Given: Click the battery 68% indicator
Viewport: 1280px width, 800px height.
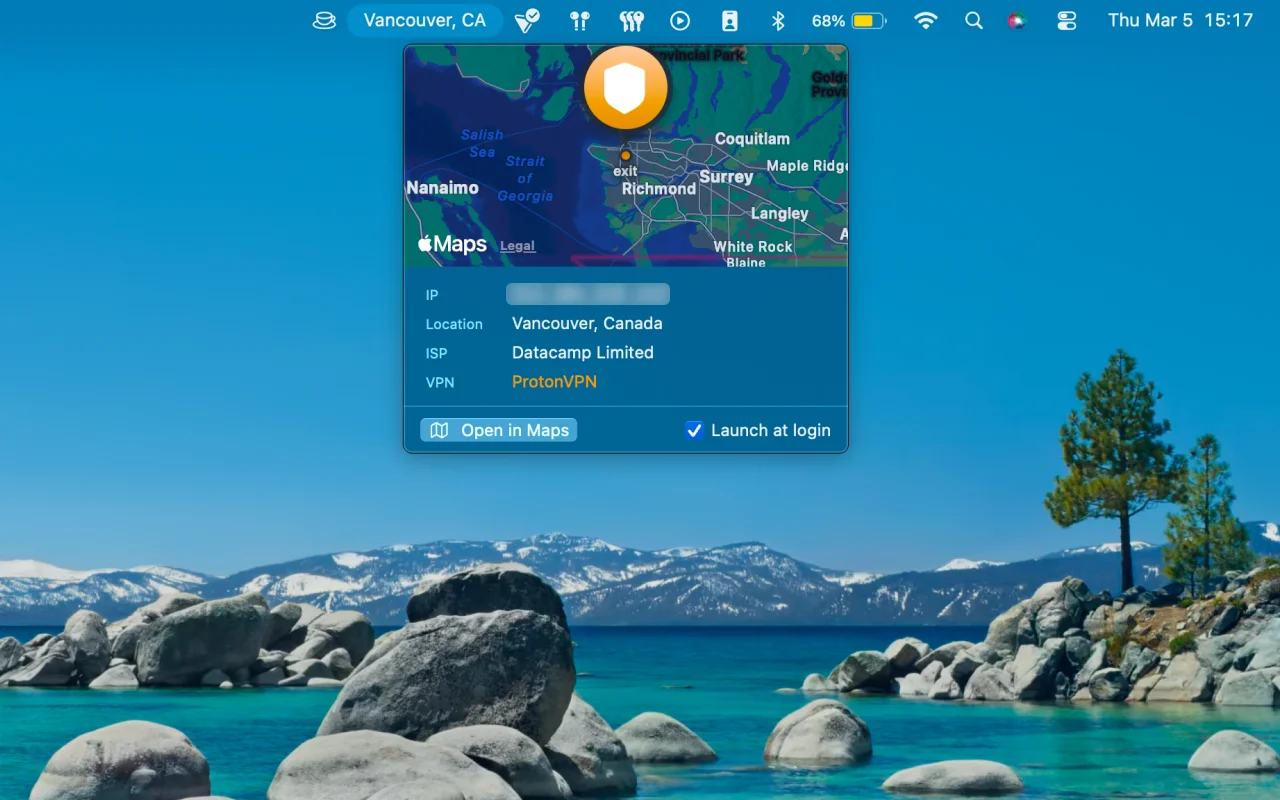Looking at the screenshot, I should (848, 20).
